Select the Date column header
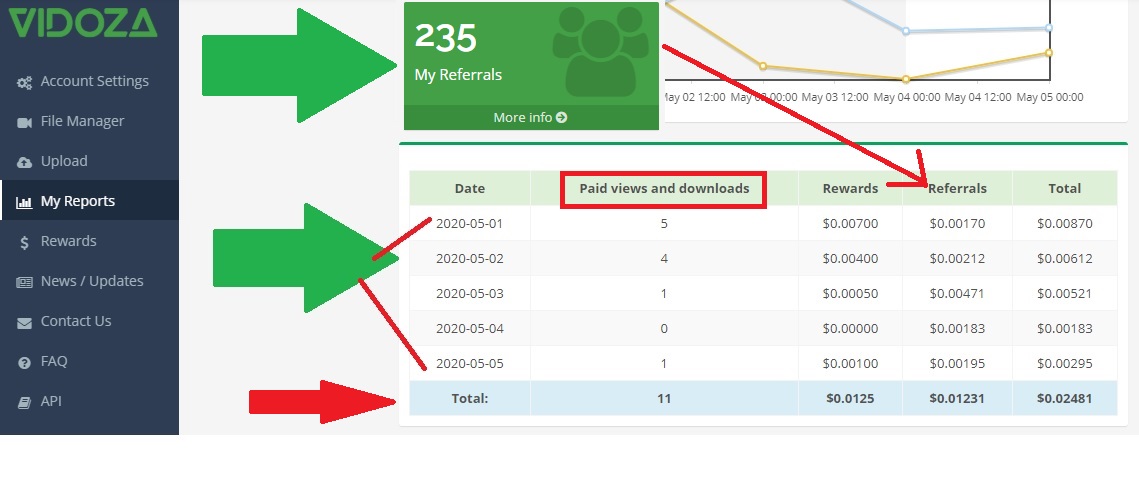1139x500 pixels. tap(469, 188)
